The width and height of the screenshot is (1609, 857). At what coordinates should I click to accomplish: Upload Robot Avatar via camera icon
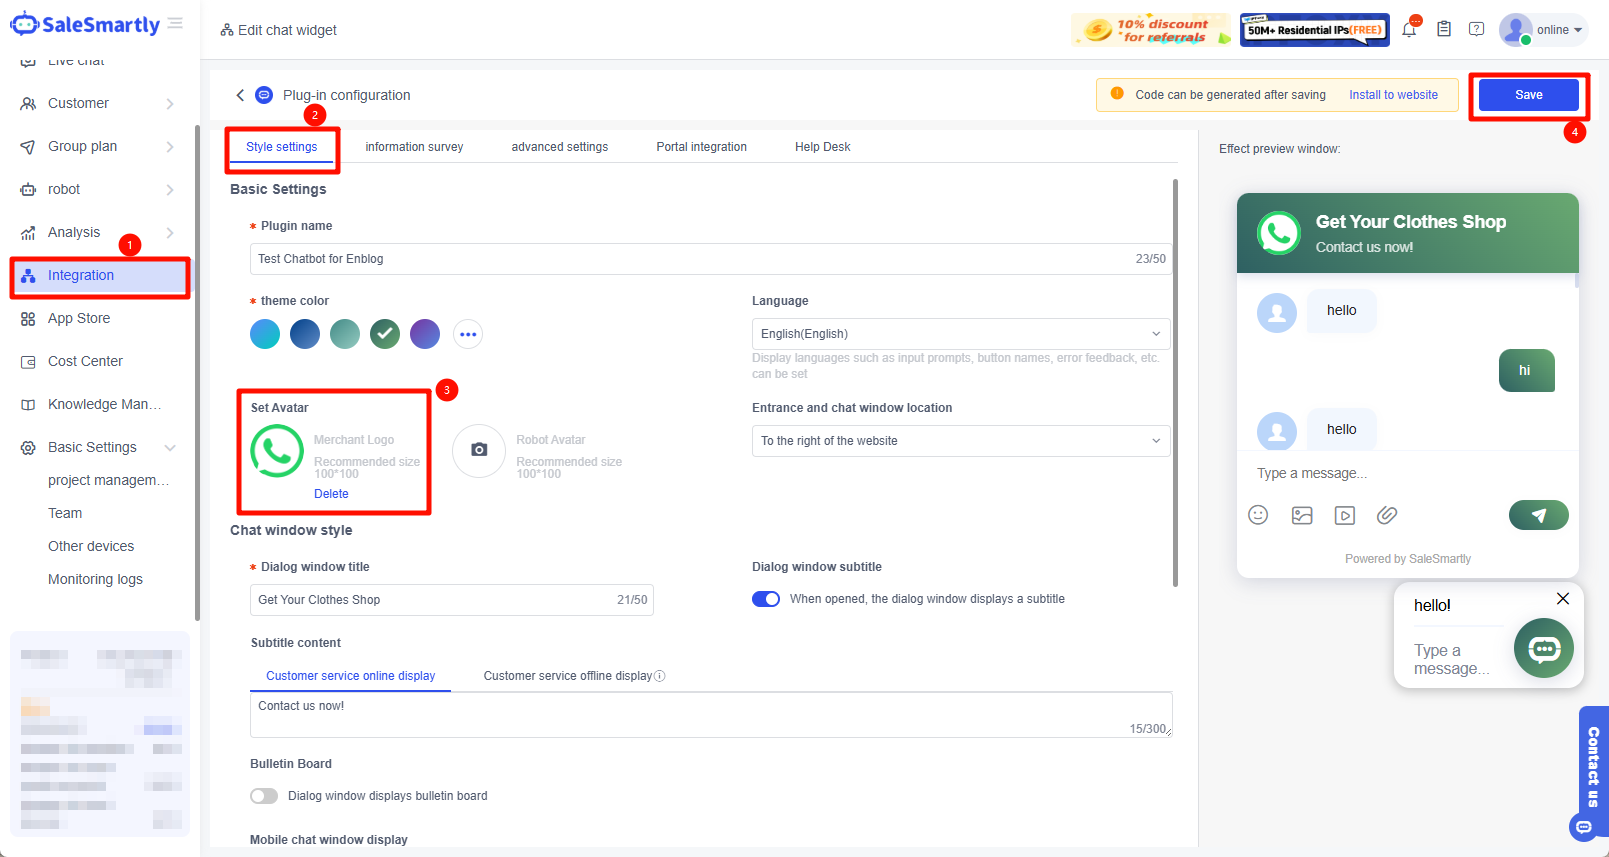tap(479, 451)
